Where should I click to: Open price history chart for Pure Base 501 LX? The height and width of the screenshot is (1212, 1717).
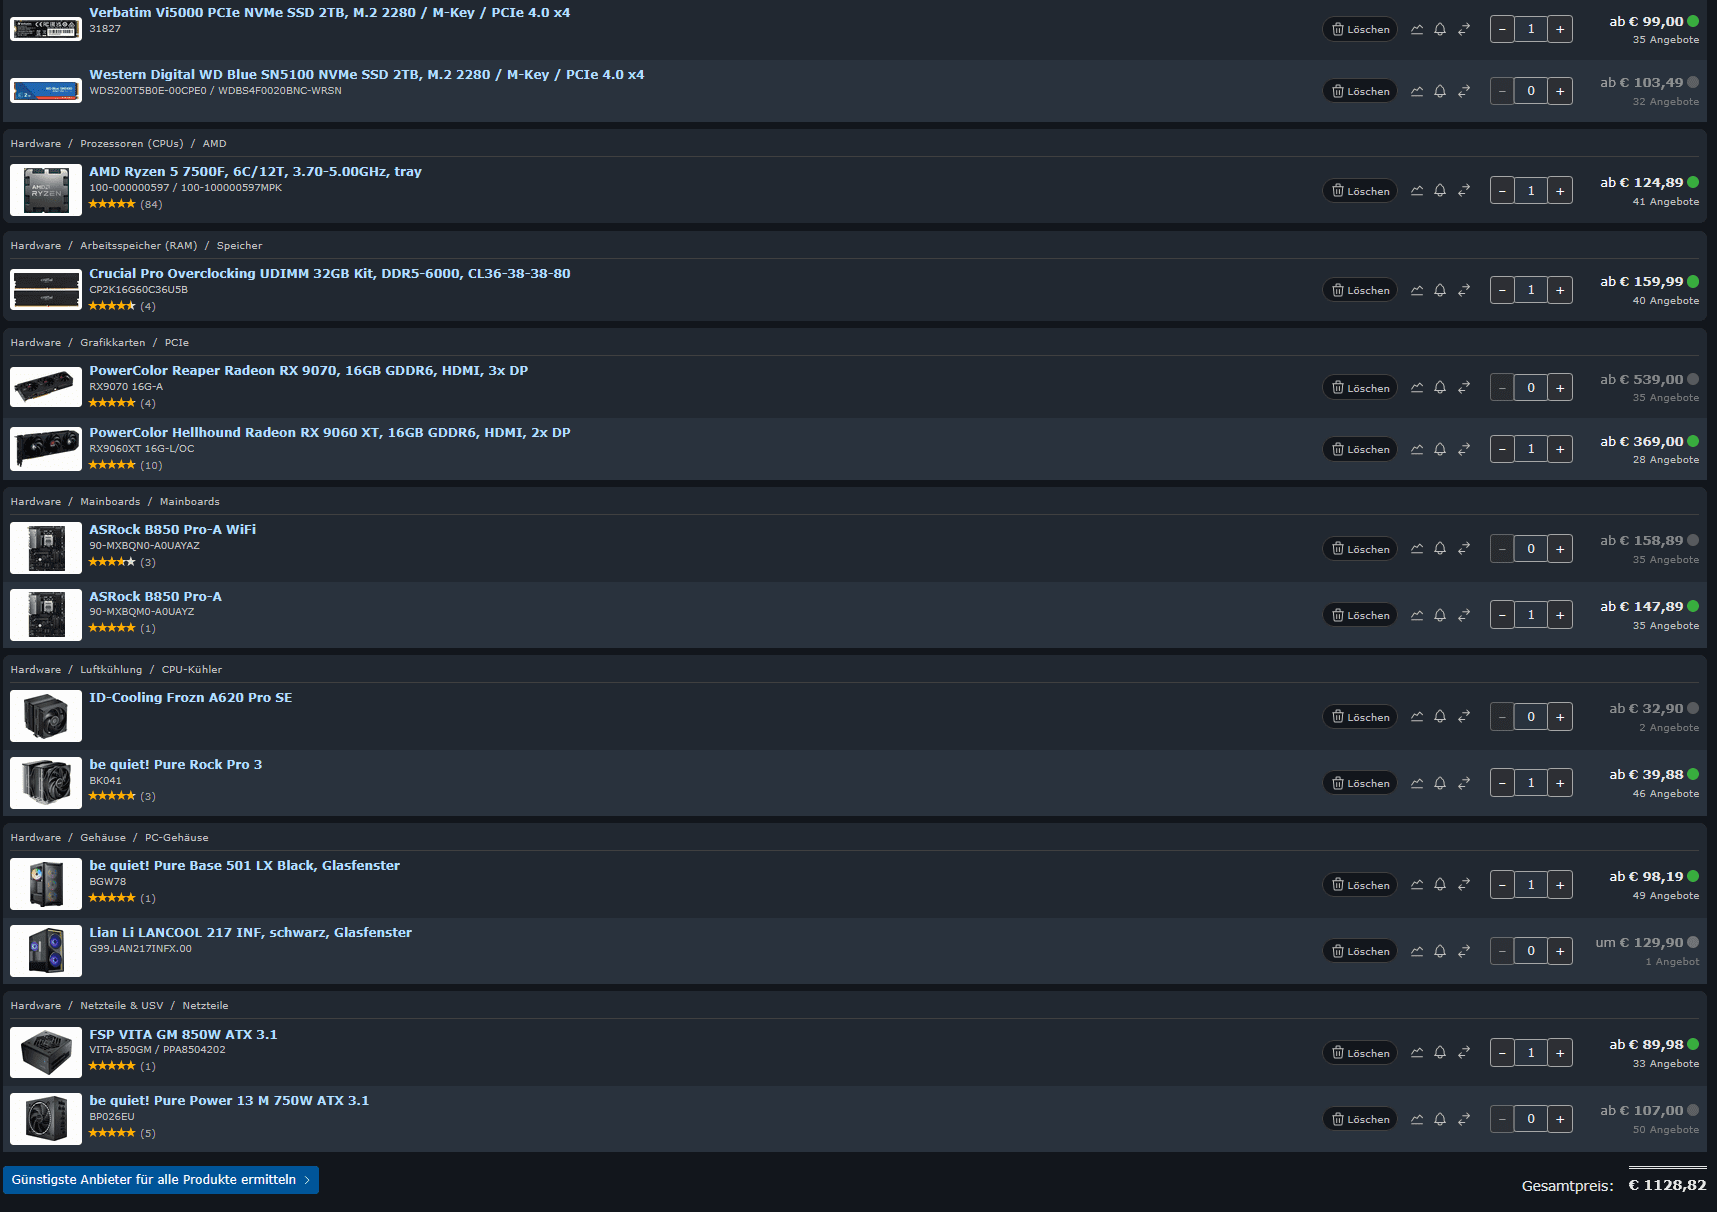coord(1417,884)
